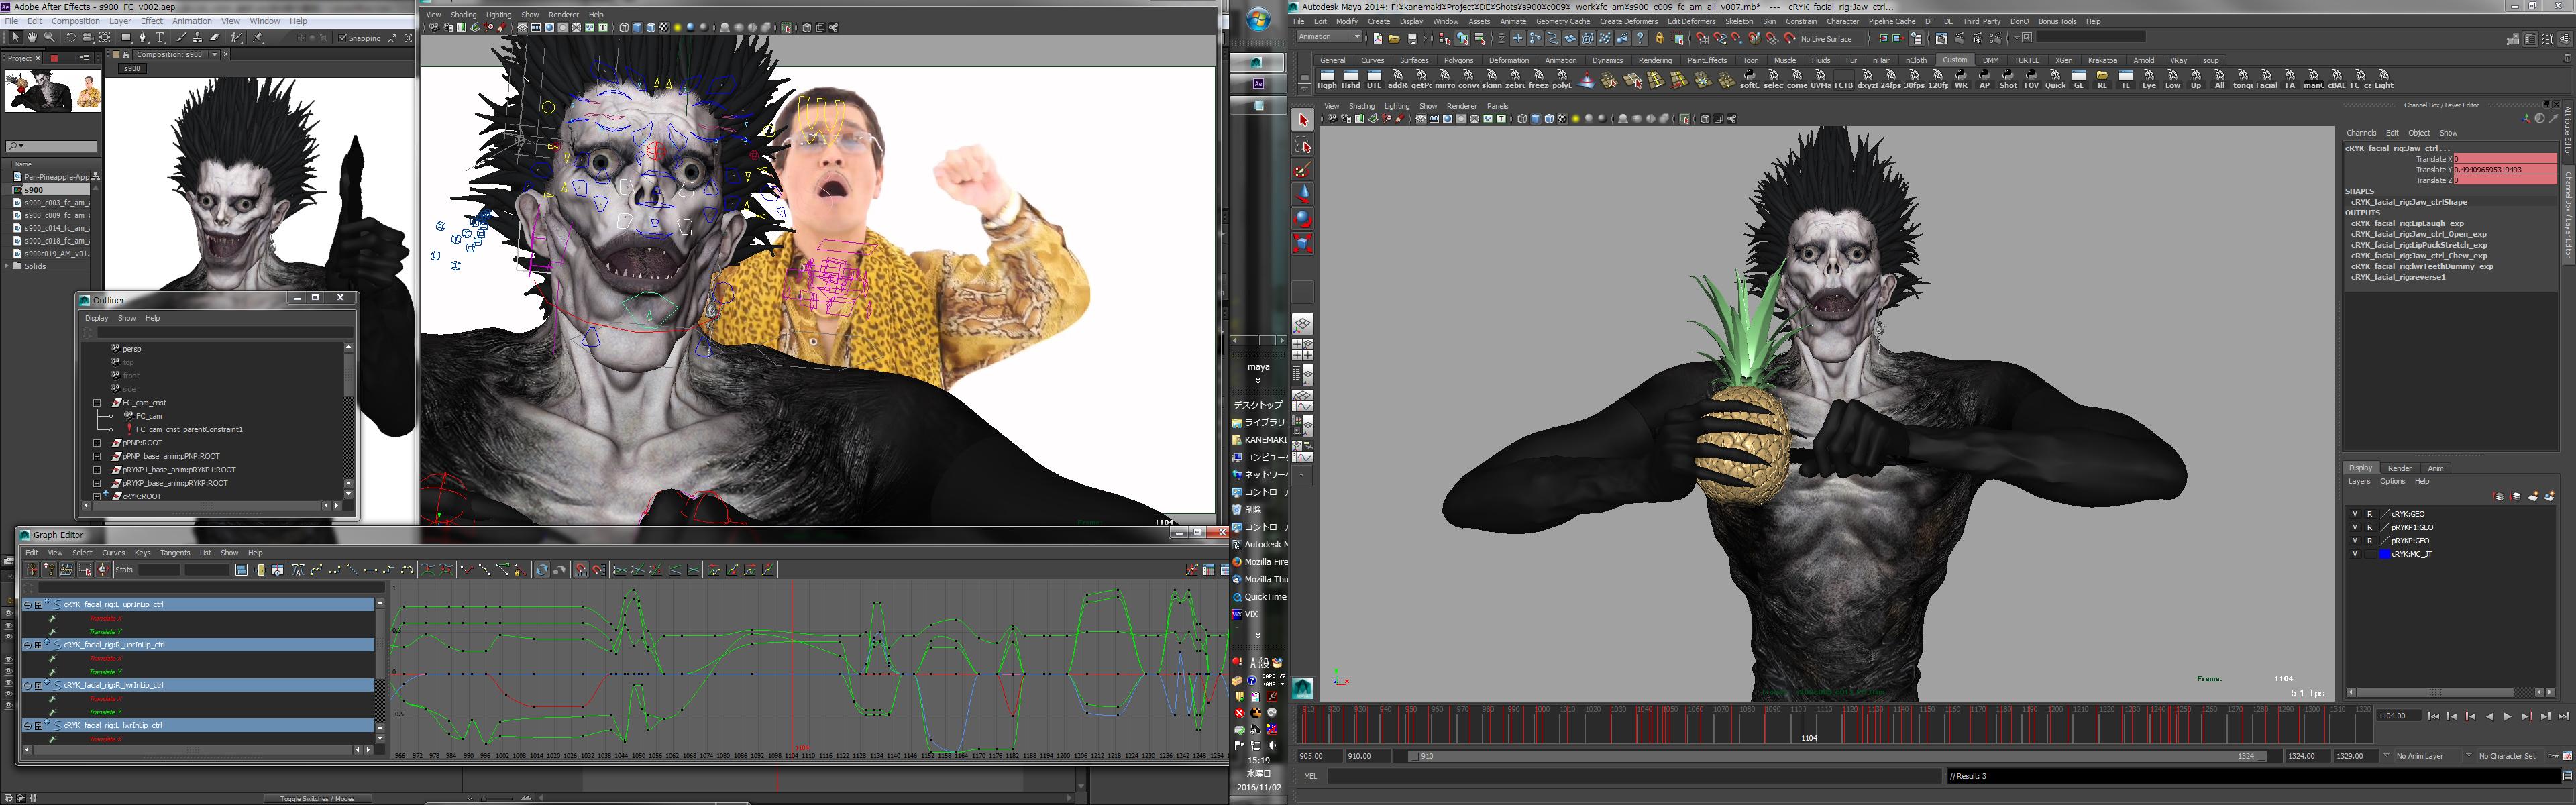
Task: Toggle the Snapping checkbox in After Effects
Action: pos(342,38)
